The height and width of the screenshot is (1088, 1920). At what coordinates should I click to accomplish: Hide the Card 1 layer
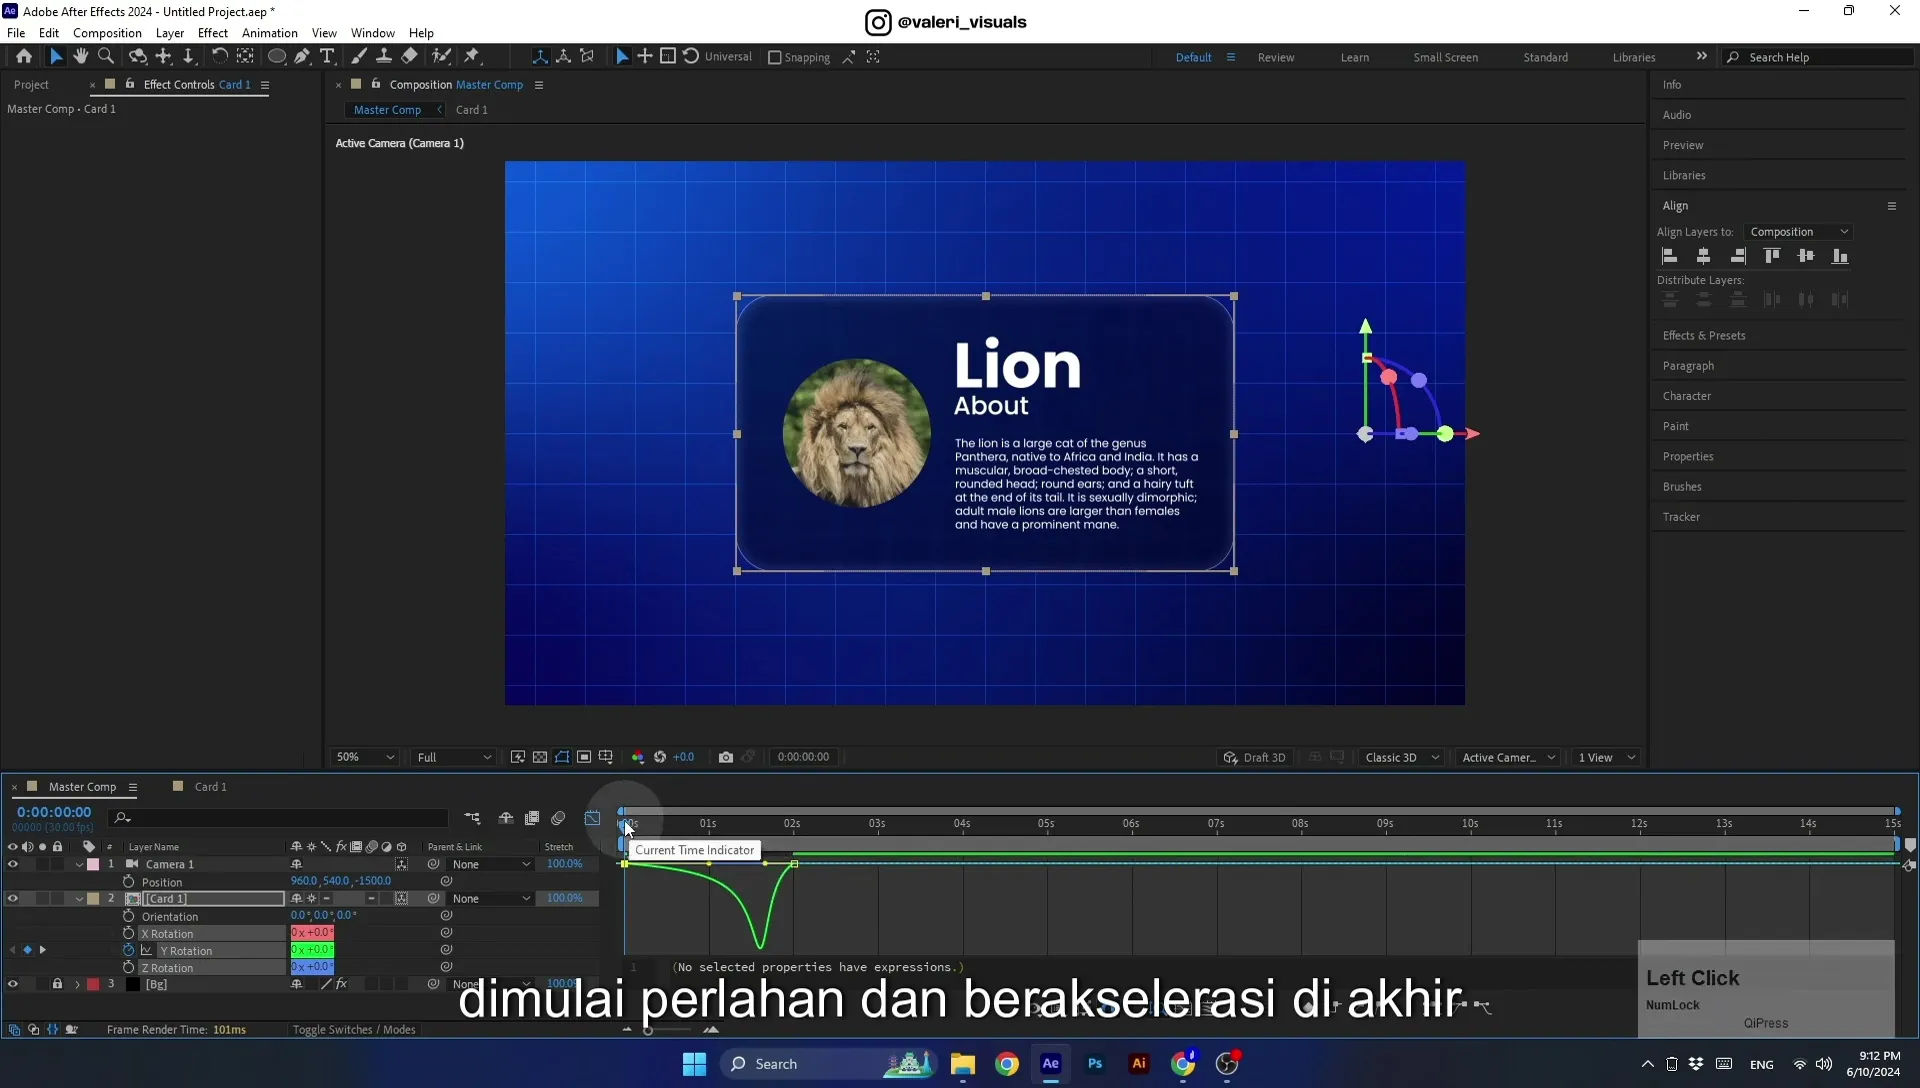[13, 899]
